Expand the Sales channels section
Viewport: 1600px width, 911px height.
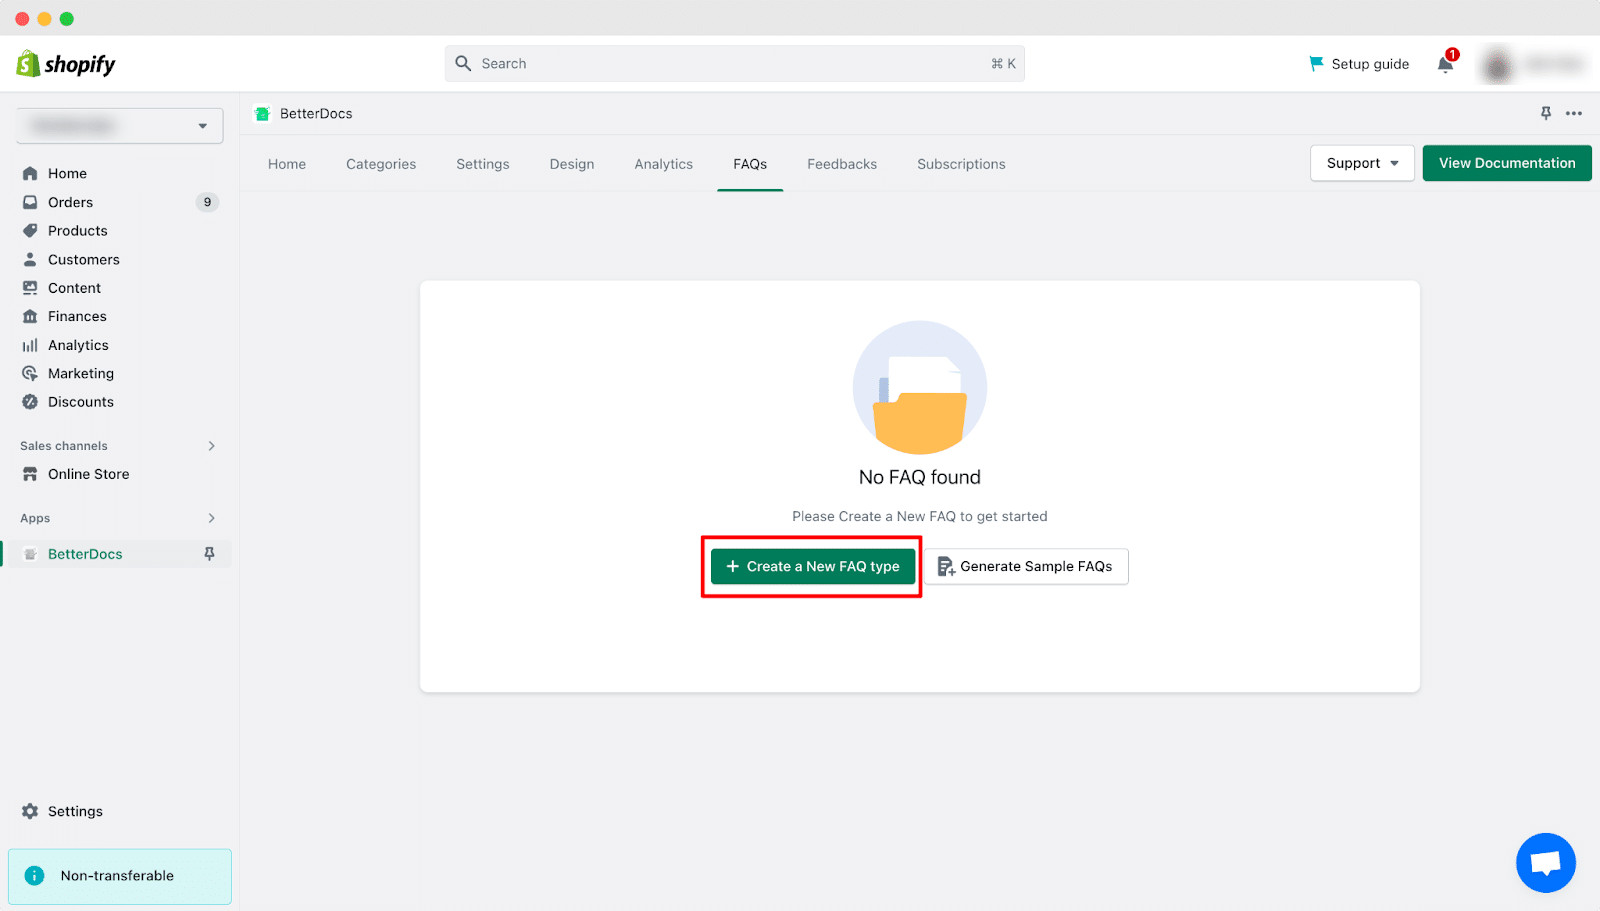pos(211,445)
